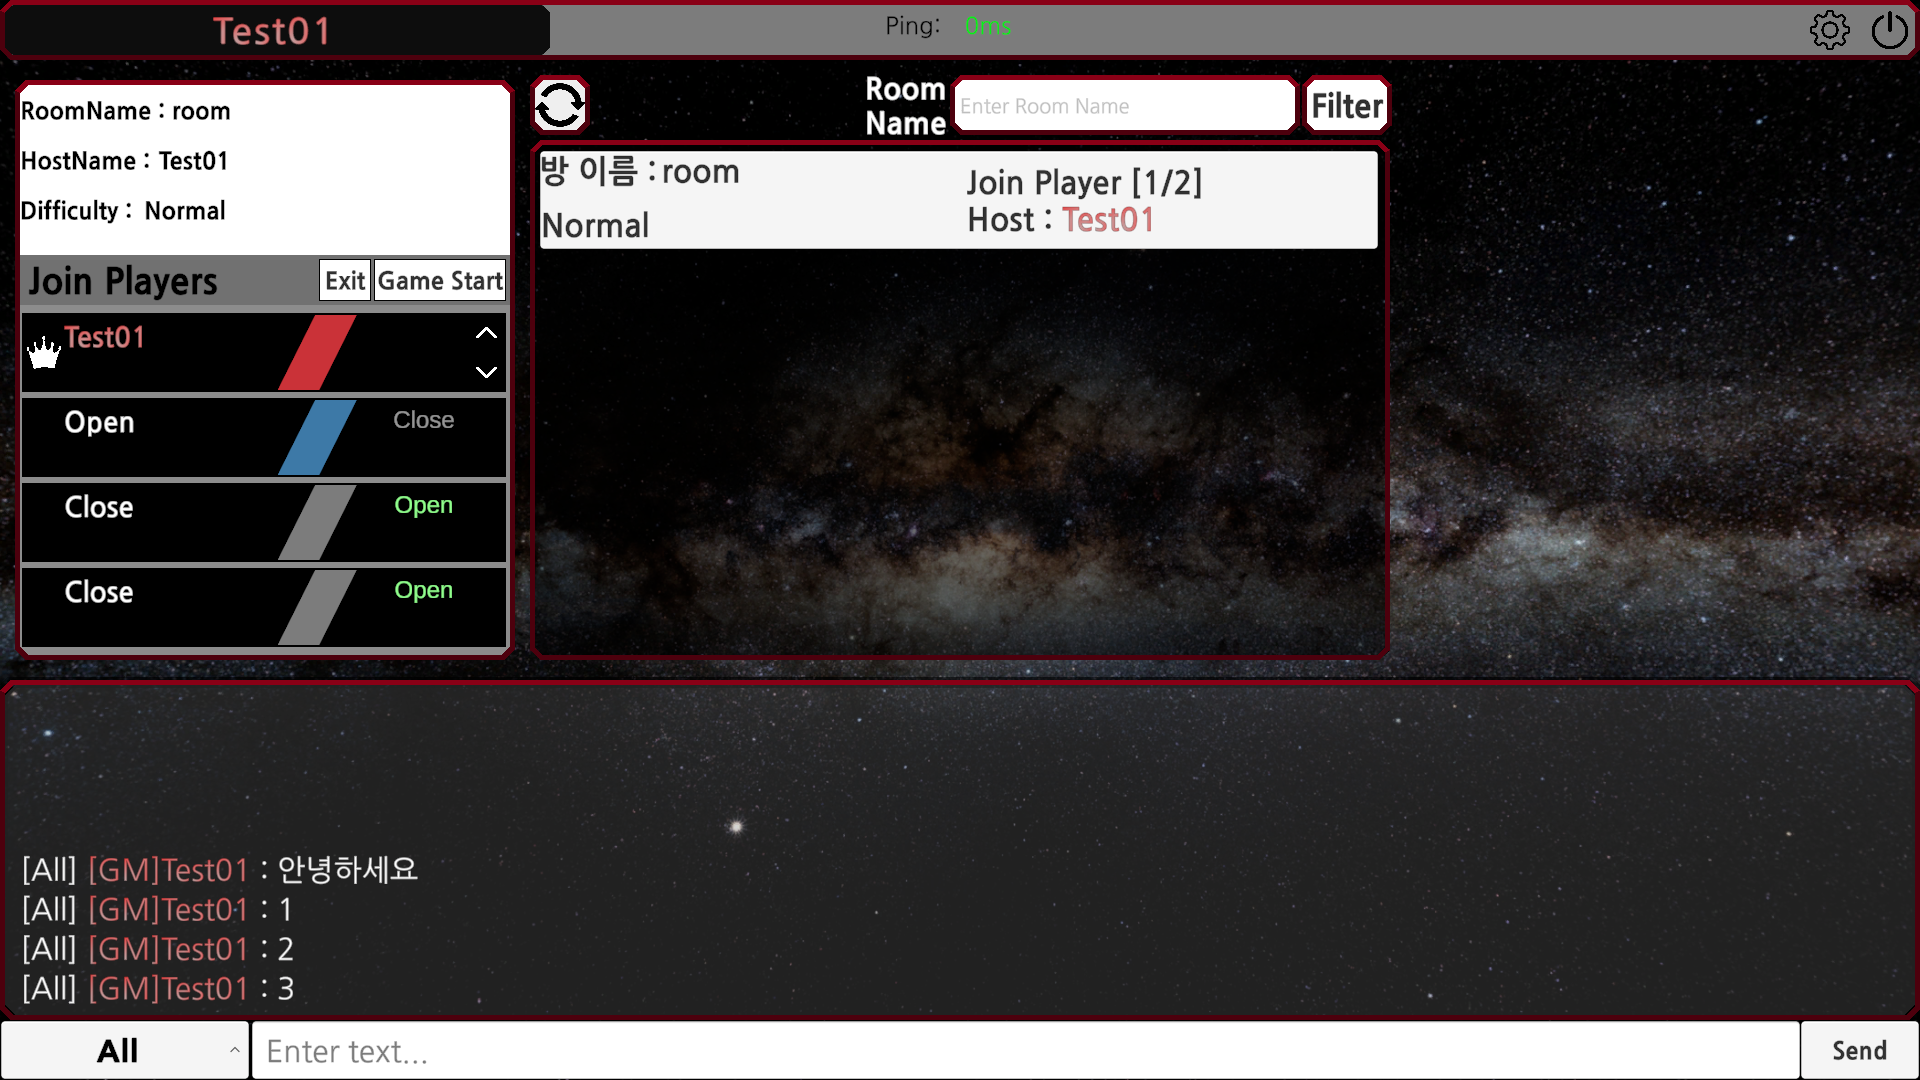Viewport: 1920px width, 1080px height.
Task: Click the blue team color stripe
Action: pyautogui.click(x=317, y=437)
